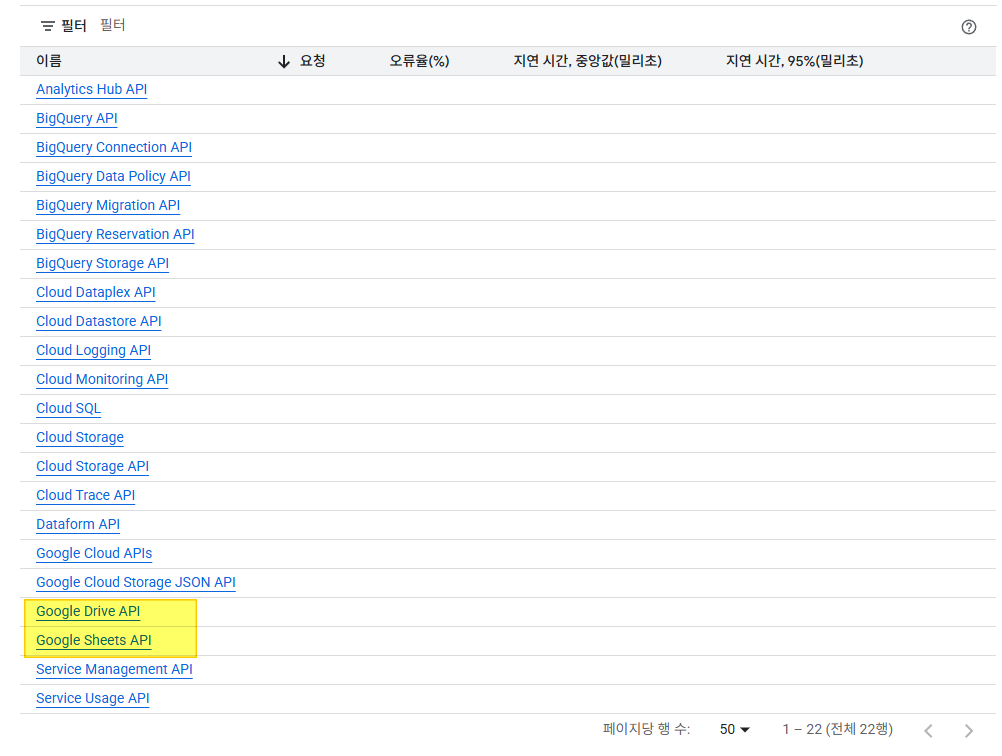The height and width of the screenshot is (756, 1002).
Task: Click the filter icon
Action: click(x=47, y=26)
